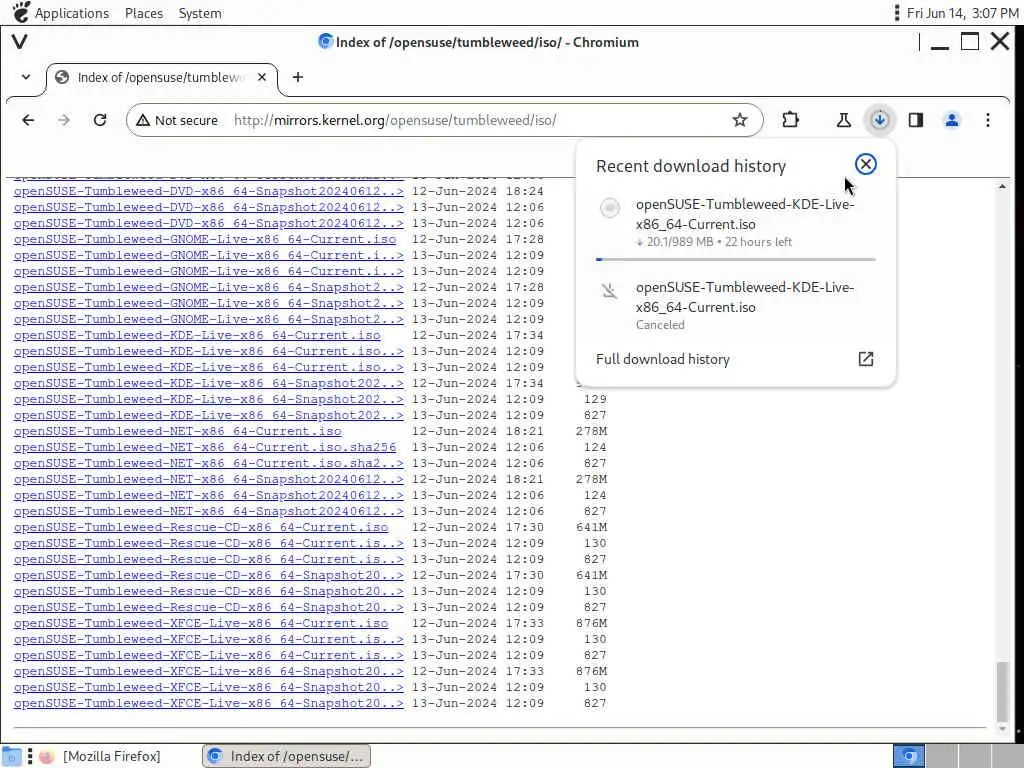
Task: Open the System menu
Action: 200,13
